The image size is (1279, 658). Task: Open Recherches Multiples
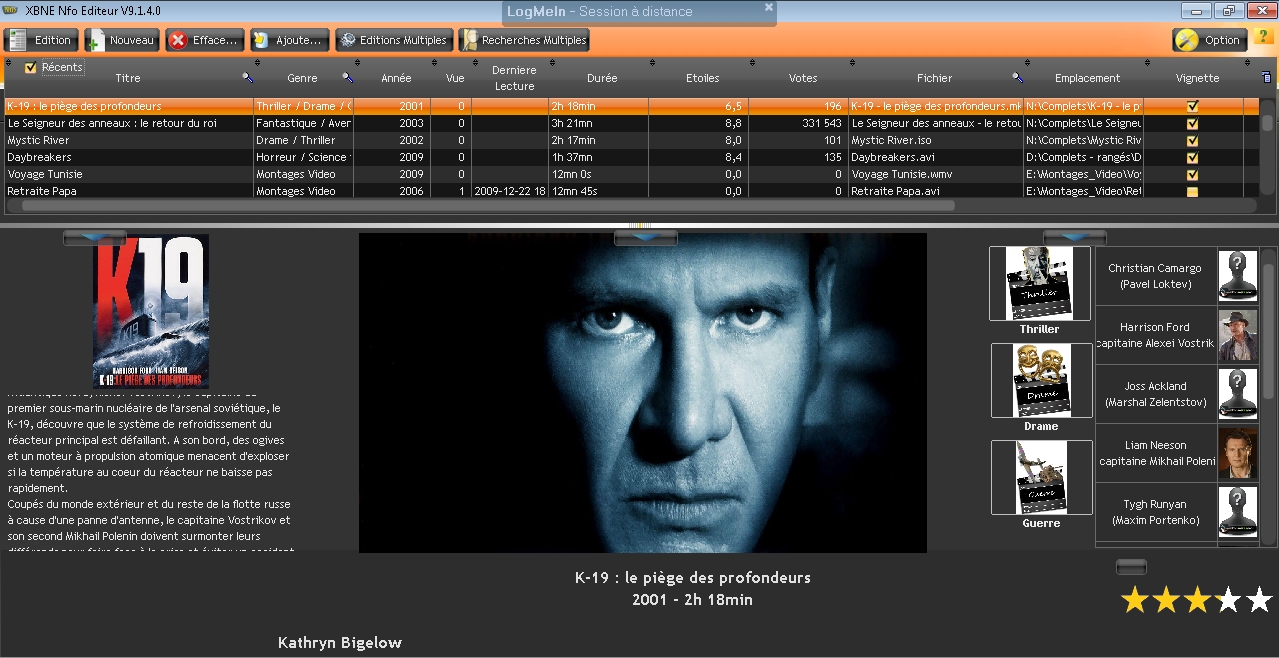point(523,40)
